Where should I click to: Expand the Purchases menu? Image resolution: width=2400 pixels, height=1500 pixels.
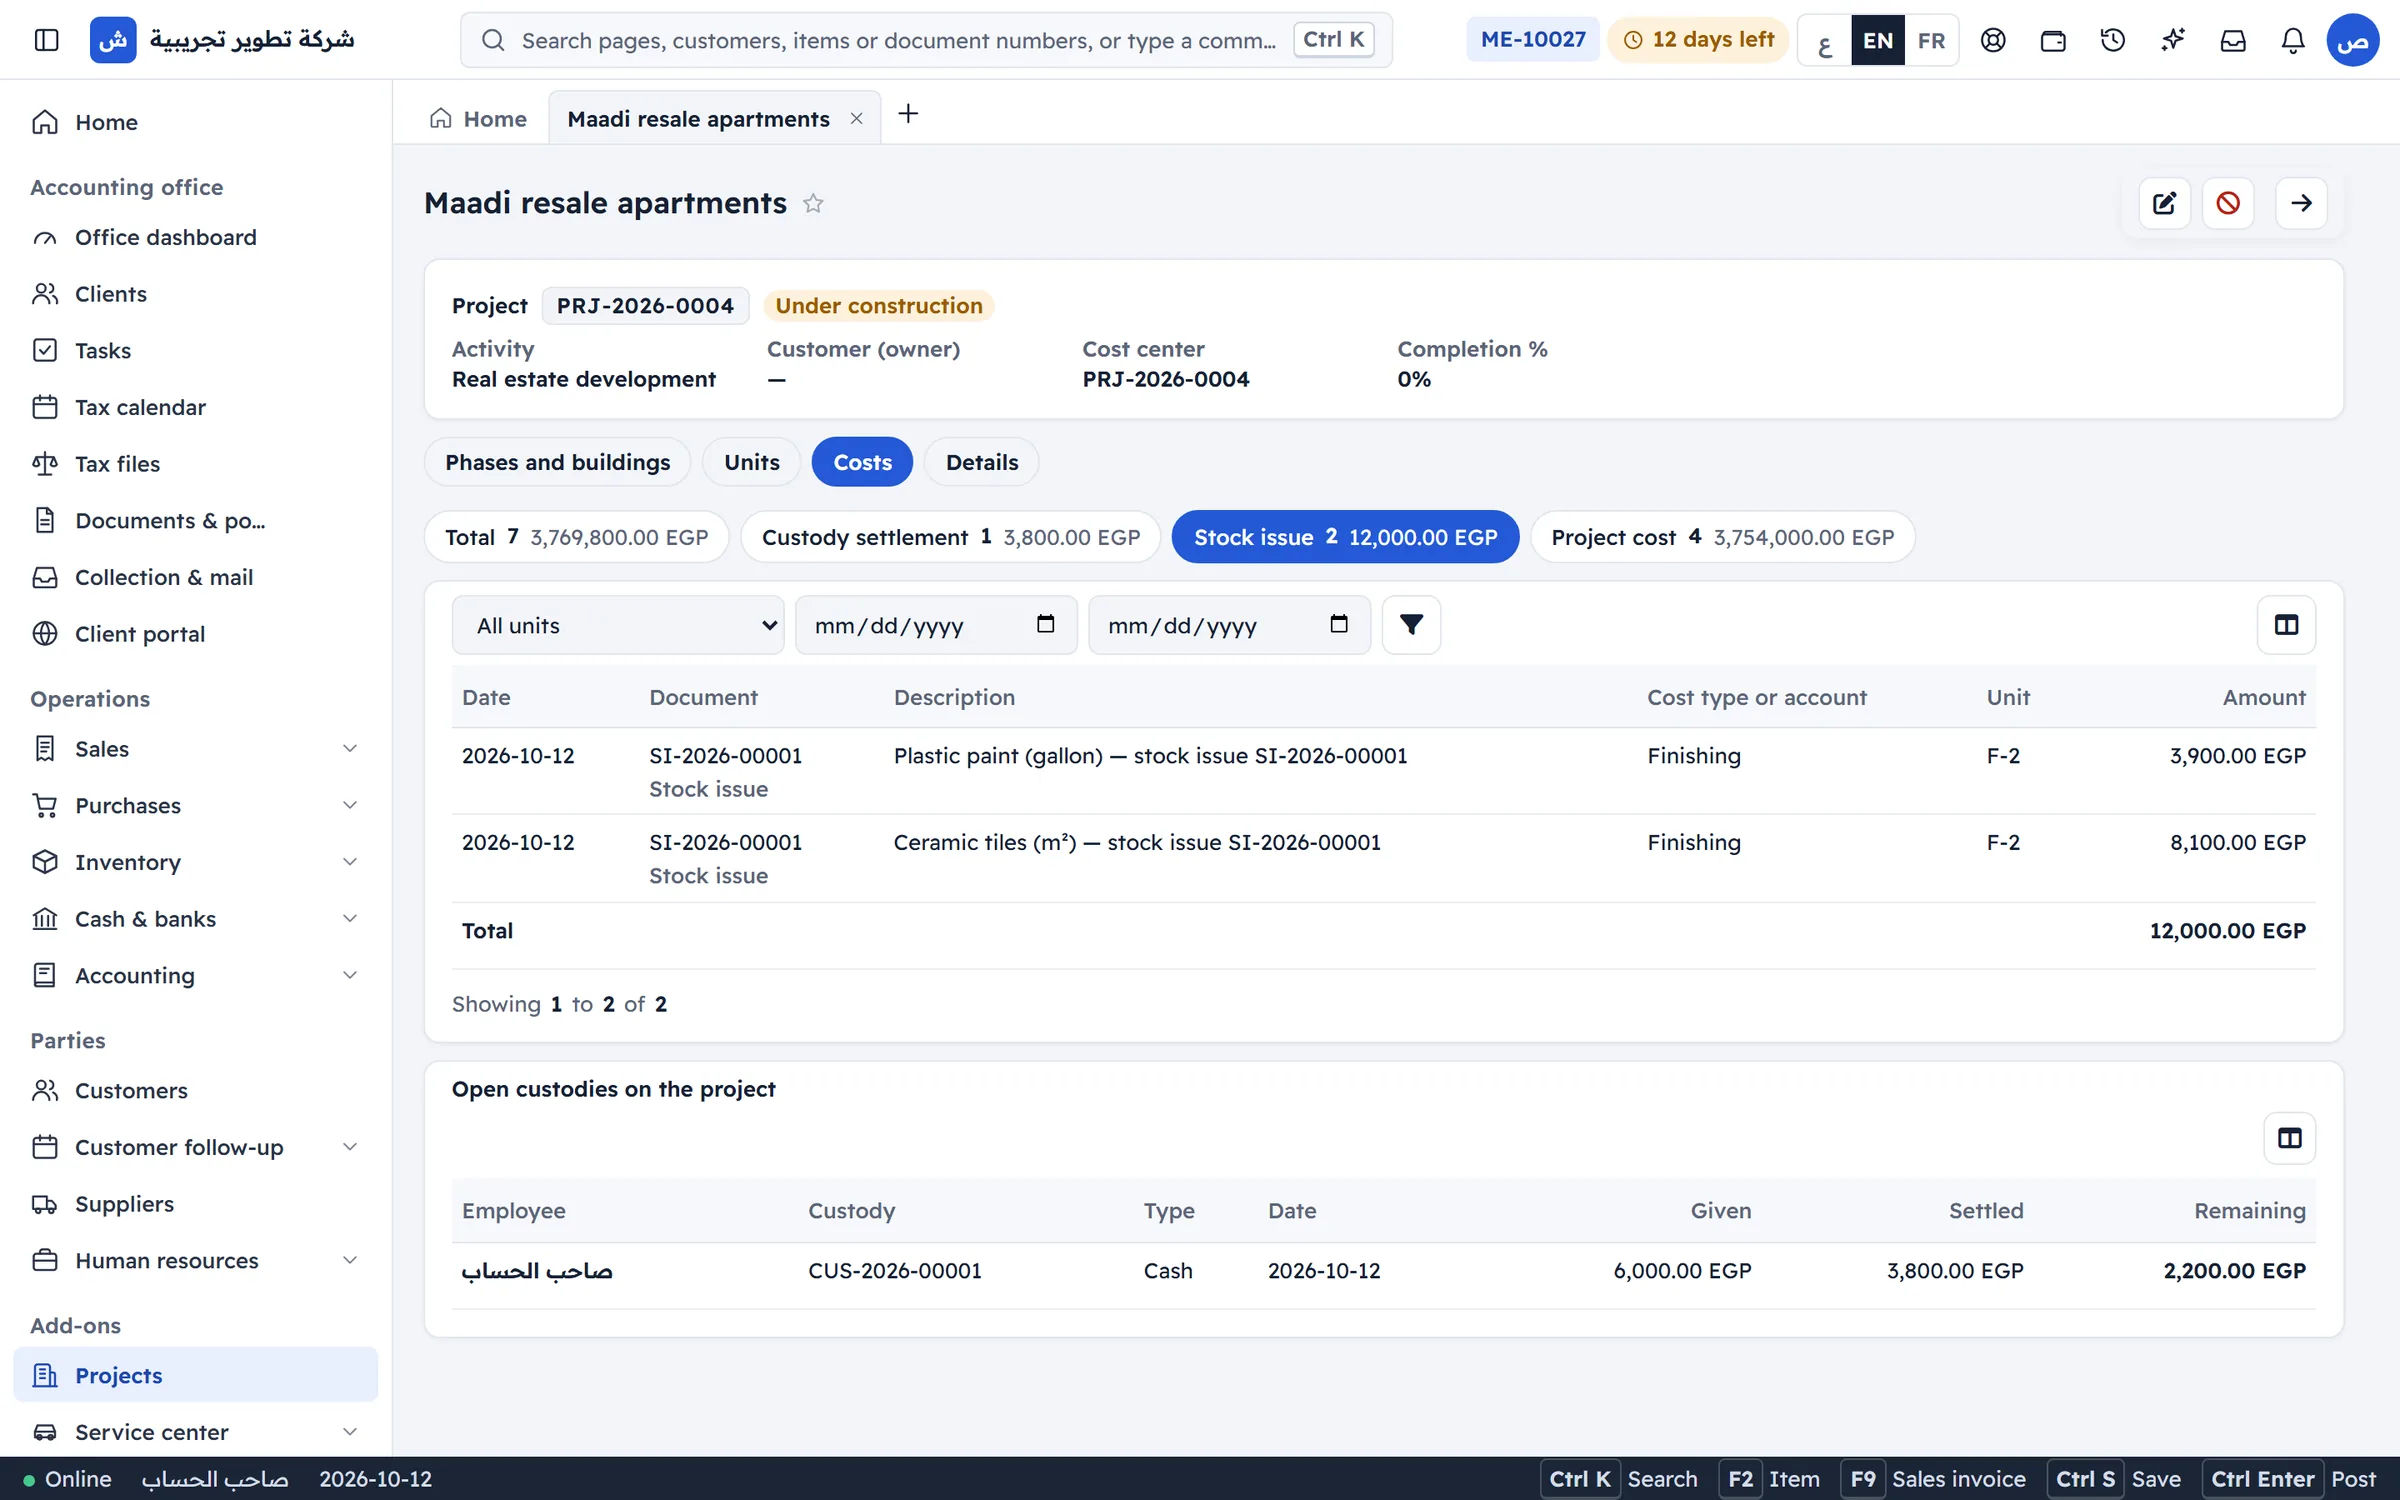(196, 806)
